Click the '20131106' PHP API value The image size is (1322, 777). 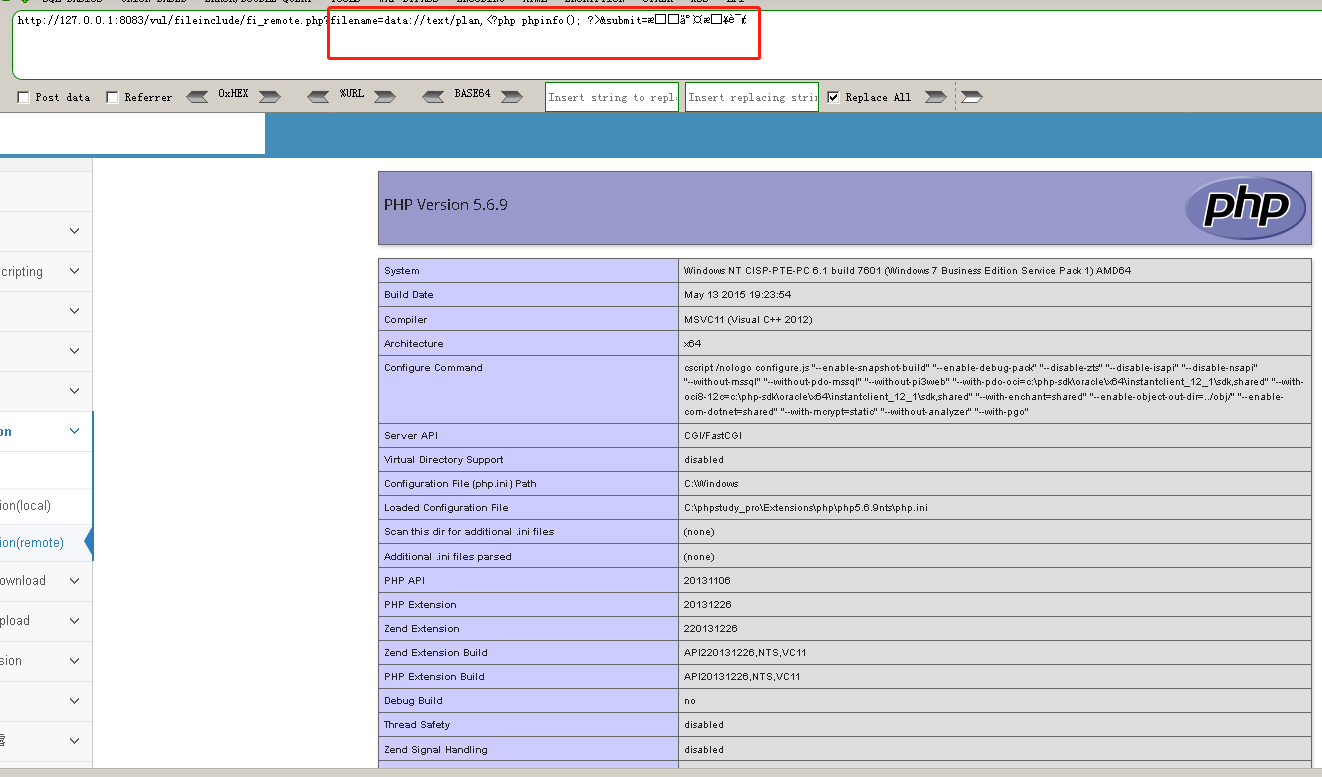(x=707, y=581)
